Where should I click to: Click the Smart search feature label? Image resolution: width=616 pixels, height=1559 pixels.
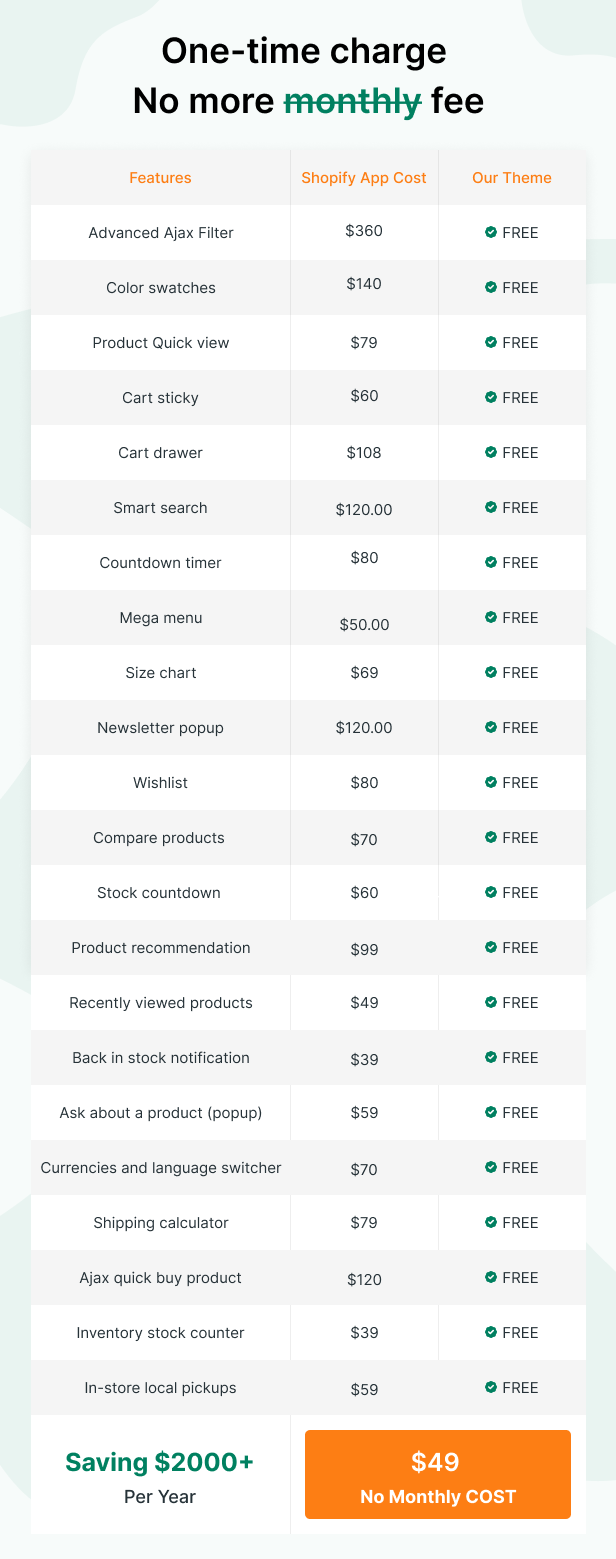click(160, 508)
